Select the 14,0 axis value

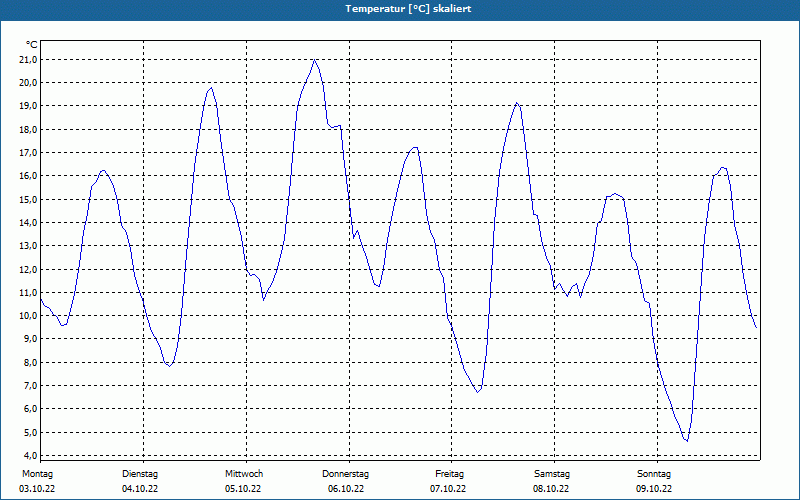click(x=29, y=222)
